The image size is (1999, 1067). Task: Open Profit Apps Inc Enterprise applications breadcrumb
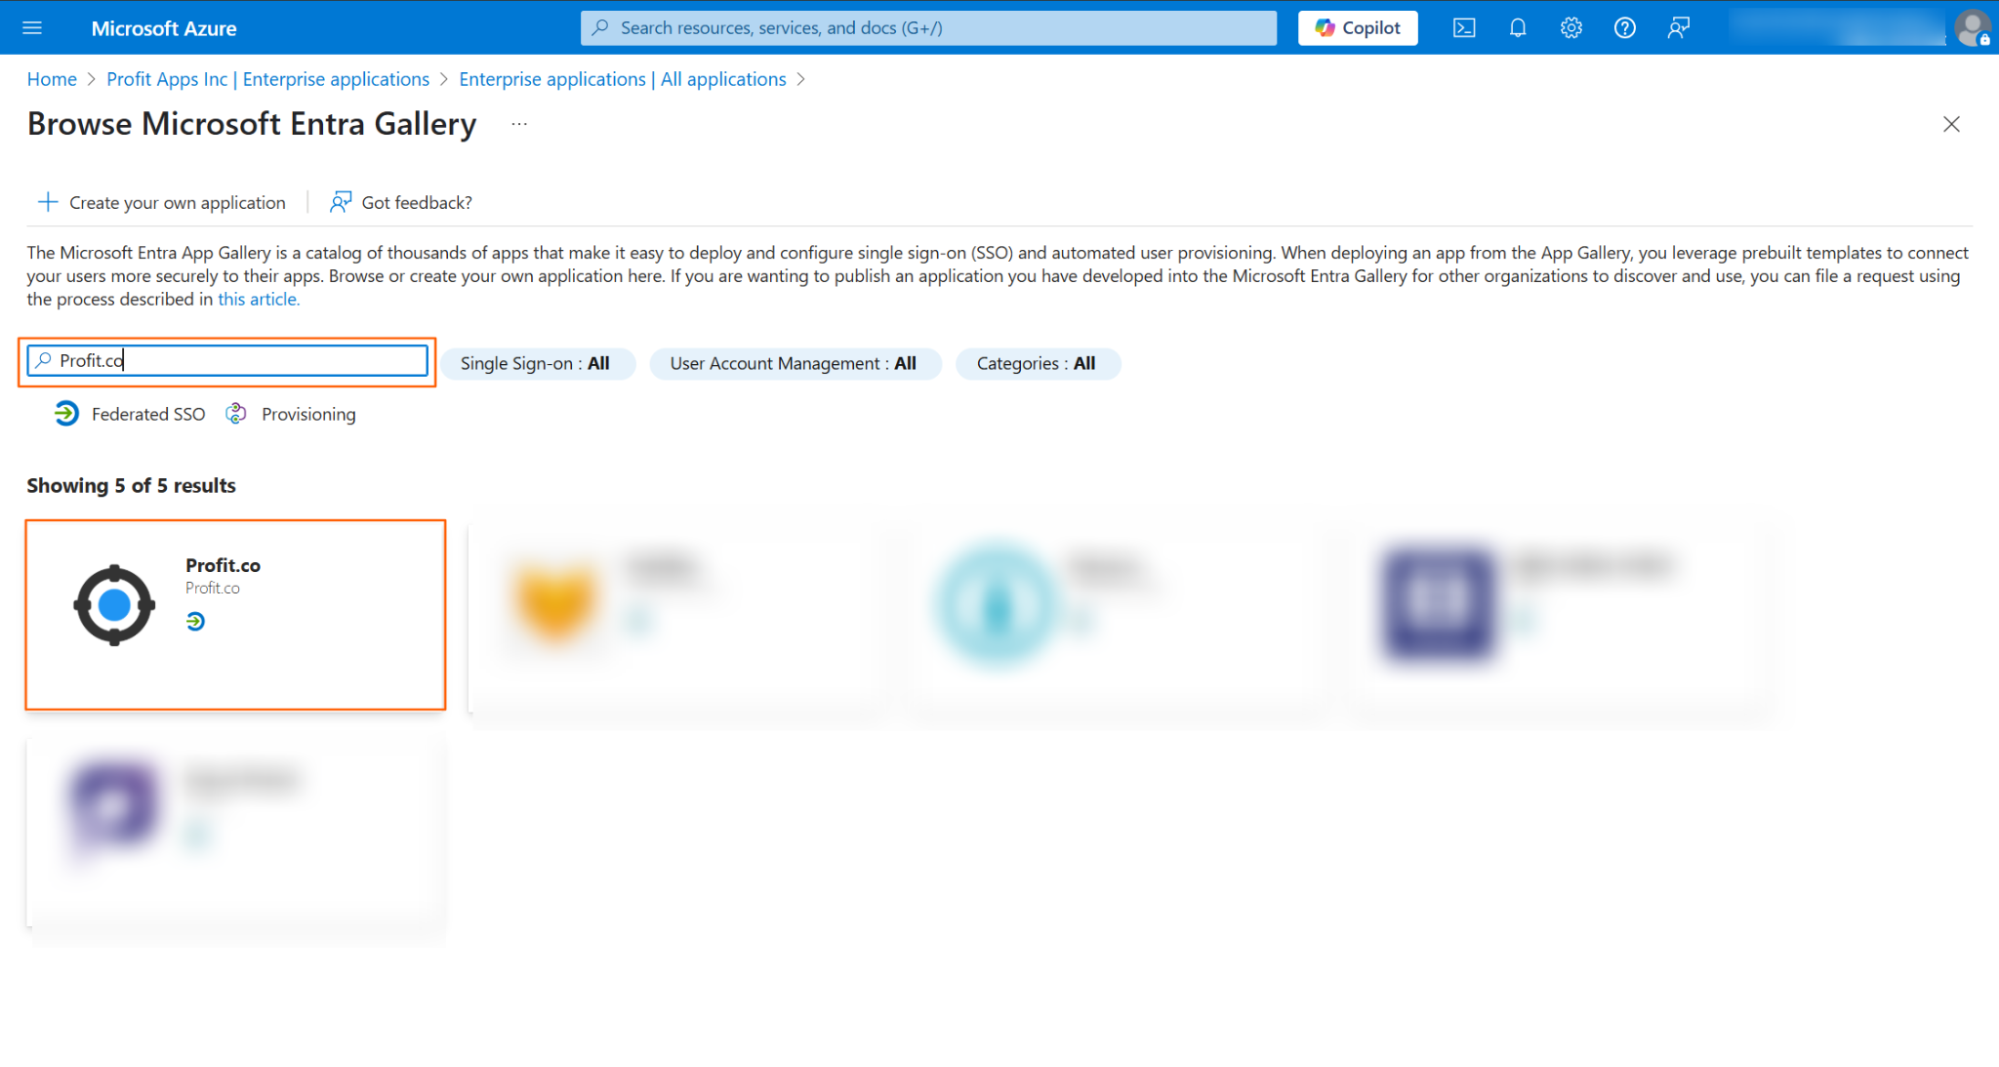click(x=268, y=79)
